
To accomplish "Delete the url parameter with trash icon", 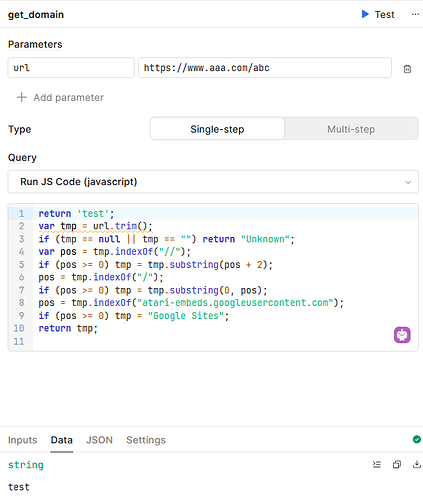I will click(x=407, y=69).
